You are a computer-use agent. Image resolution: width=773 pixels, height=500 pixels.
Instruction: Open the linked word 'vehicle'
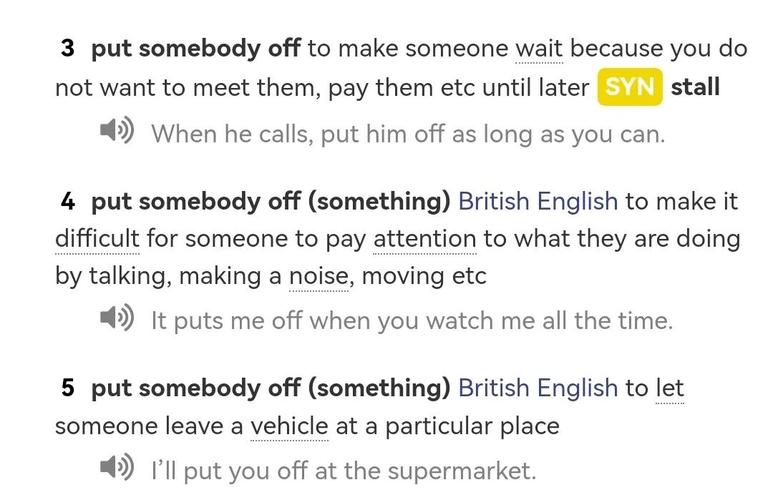289,426
